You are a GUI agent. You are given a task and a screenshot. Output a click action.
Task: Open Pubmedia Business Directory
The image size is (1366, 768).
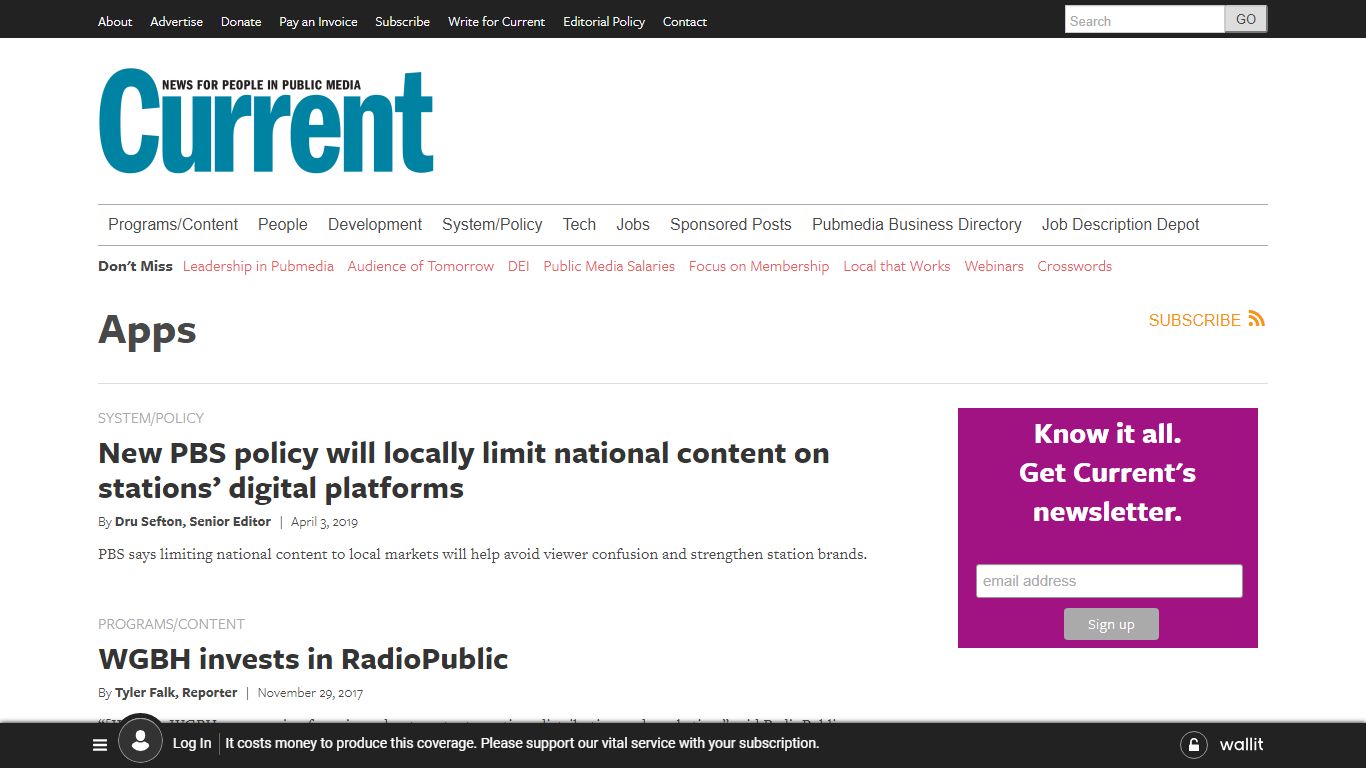tap(917, 225)
